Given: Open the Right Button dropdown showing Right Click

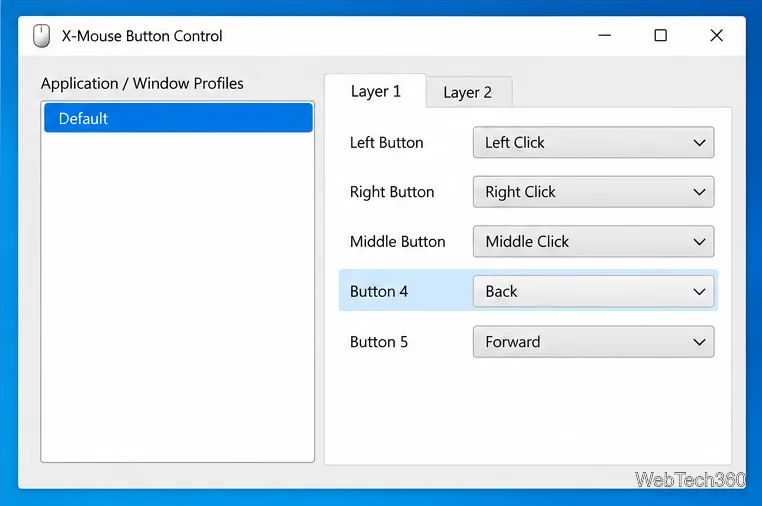Looking at the screenshot, I should coord(593,192).
